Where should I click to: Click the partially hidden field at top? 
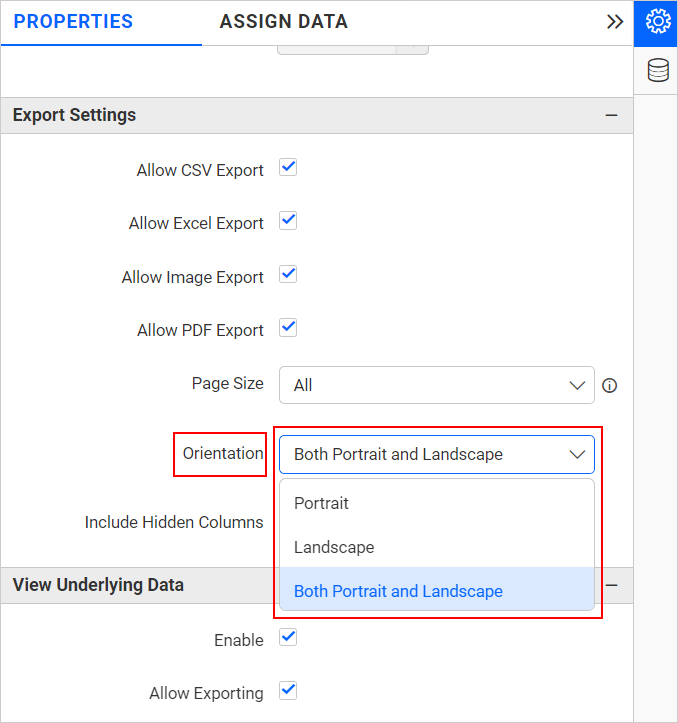[x=352, y=49]
